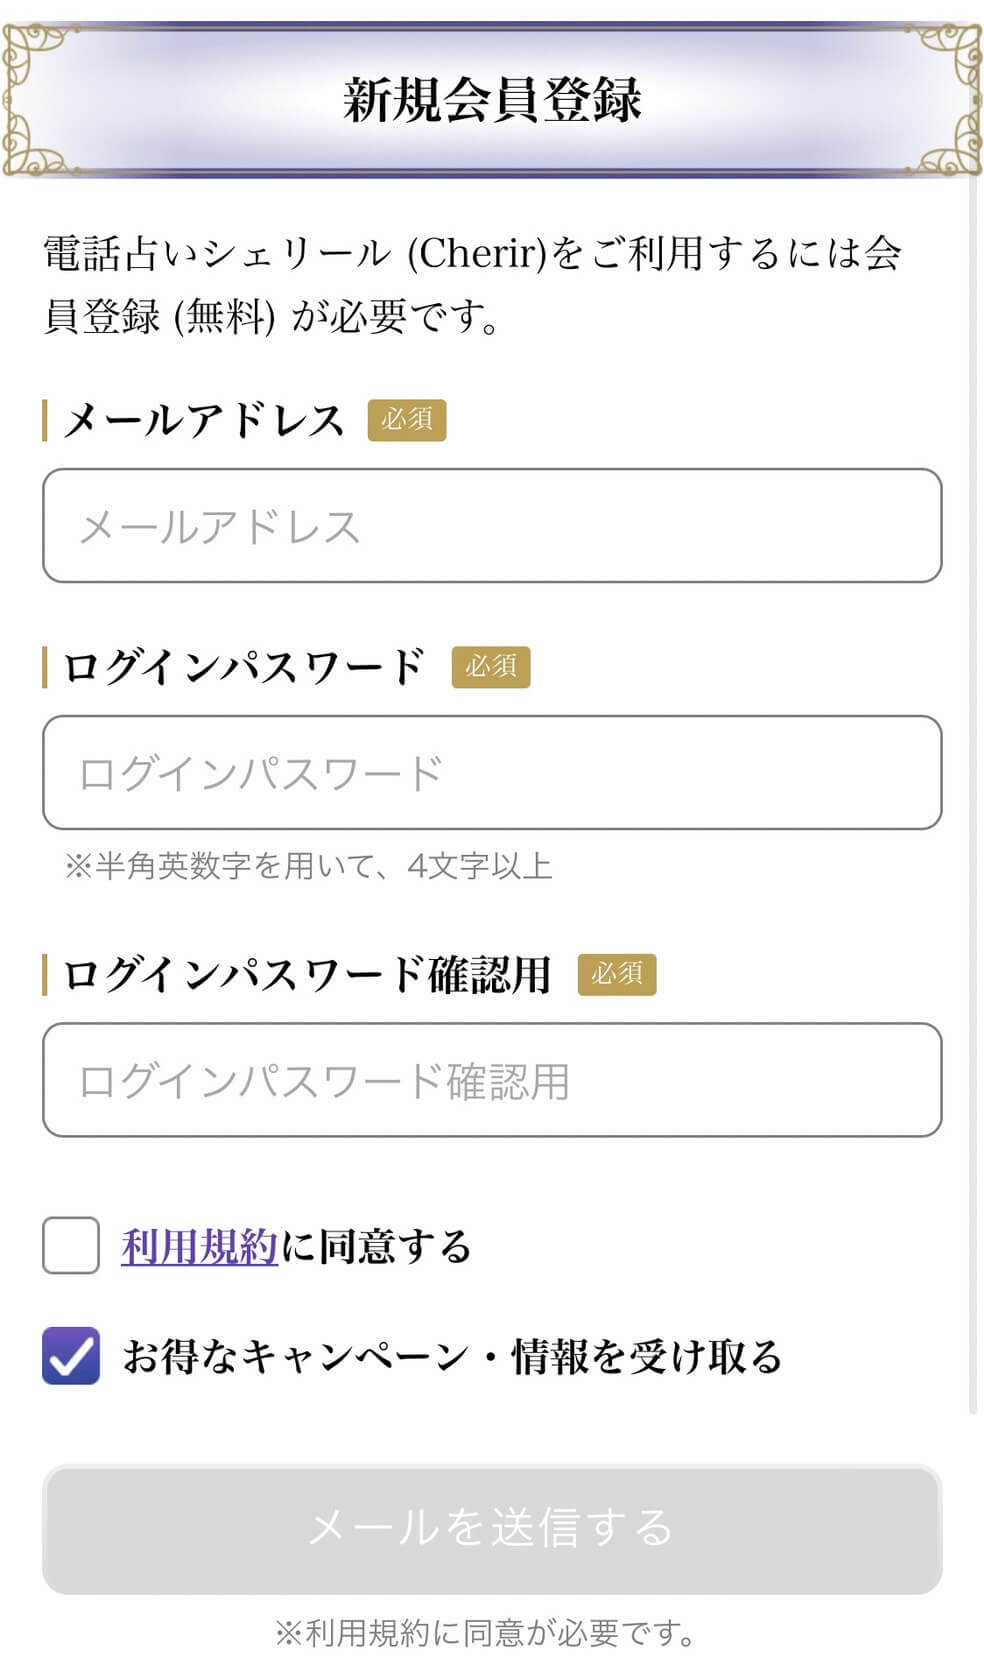Image resolution: width=984 pixels, height=1664 pixels.
Task: Click 必須 badge beside メールアドレス label
Action: pos(407,420)
